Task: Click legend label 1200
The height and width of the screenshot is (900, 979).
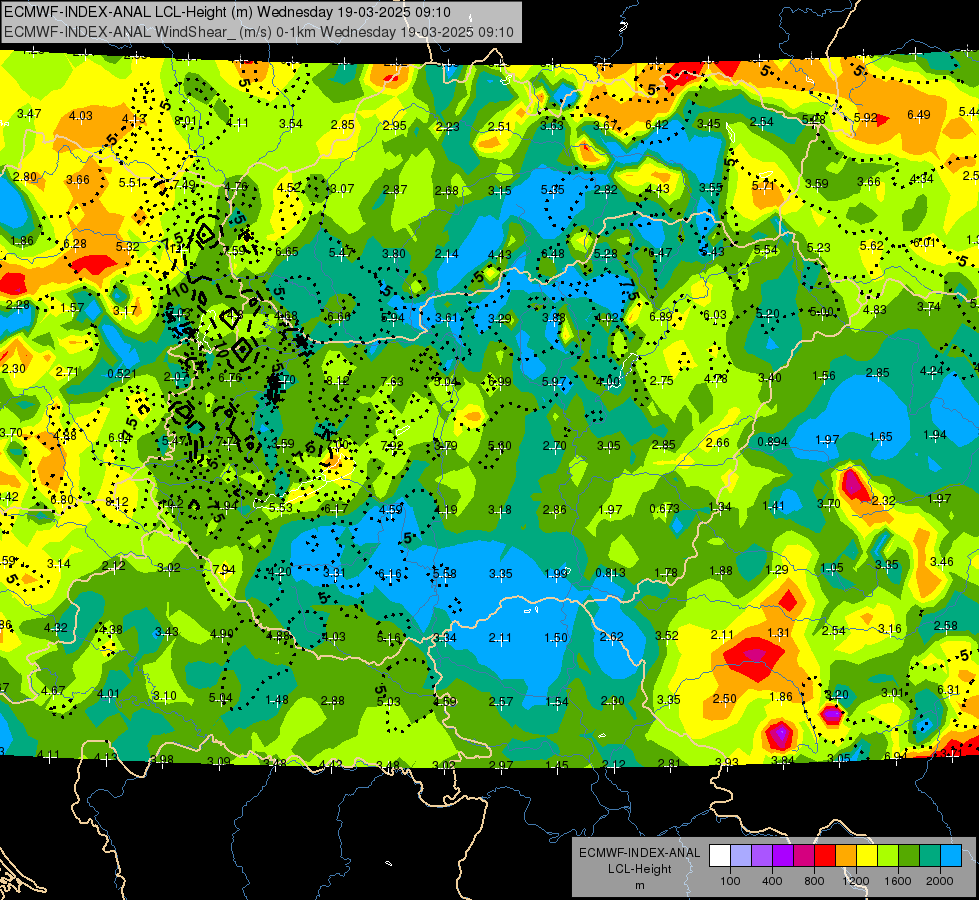Action: tap(856, 881)
